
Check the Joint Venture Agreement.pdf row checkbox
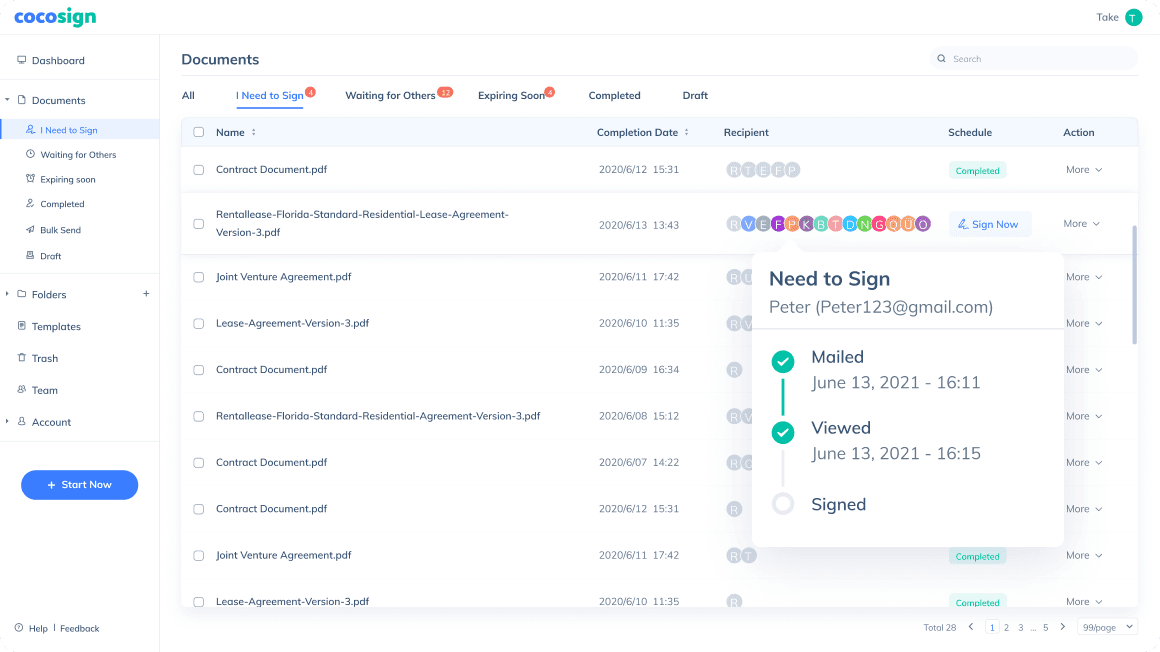[x=198, y=277]
